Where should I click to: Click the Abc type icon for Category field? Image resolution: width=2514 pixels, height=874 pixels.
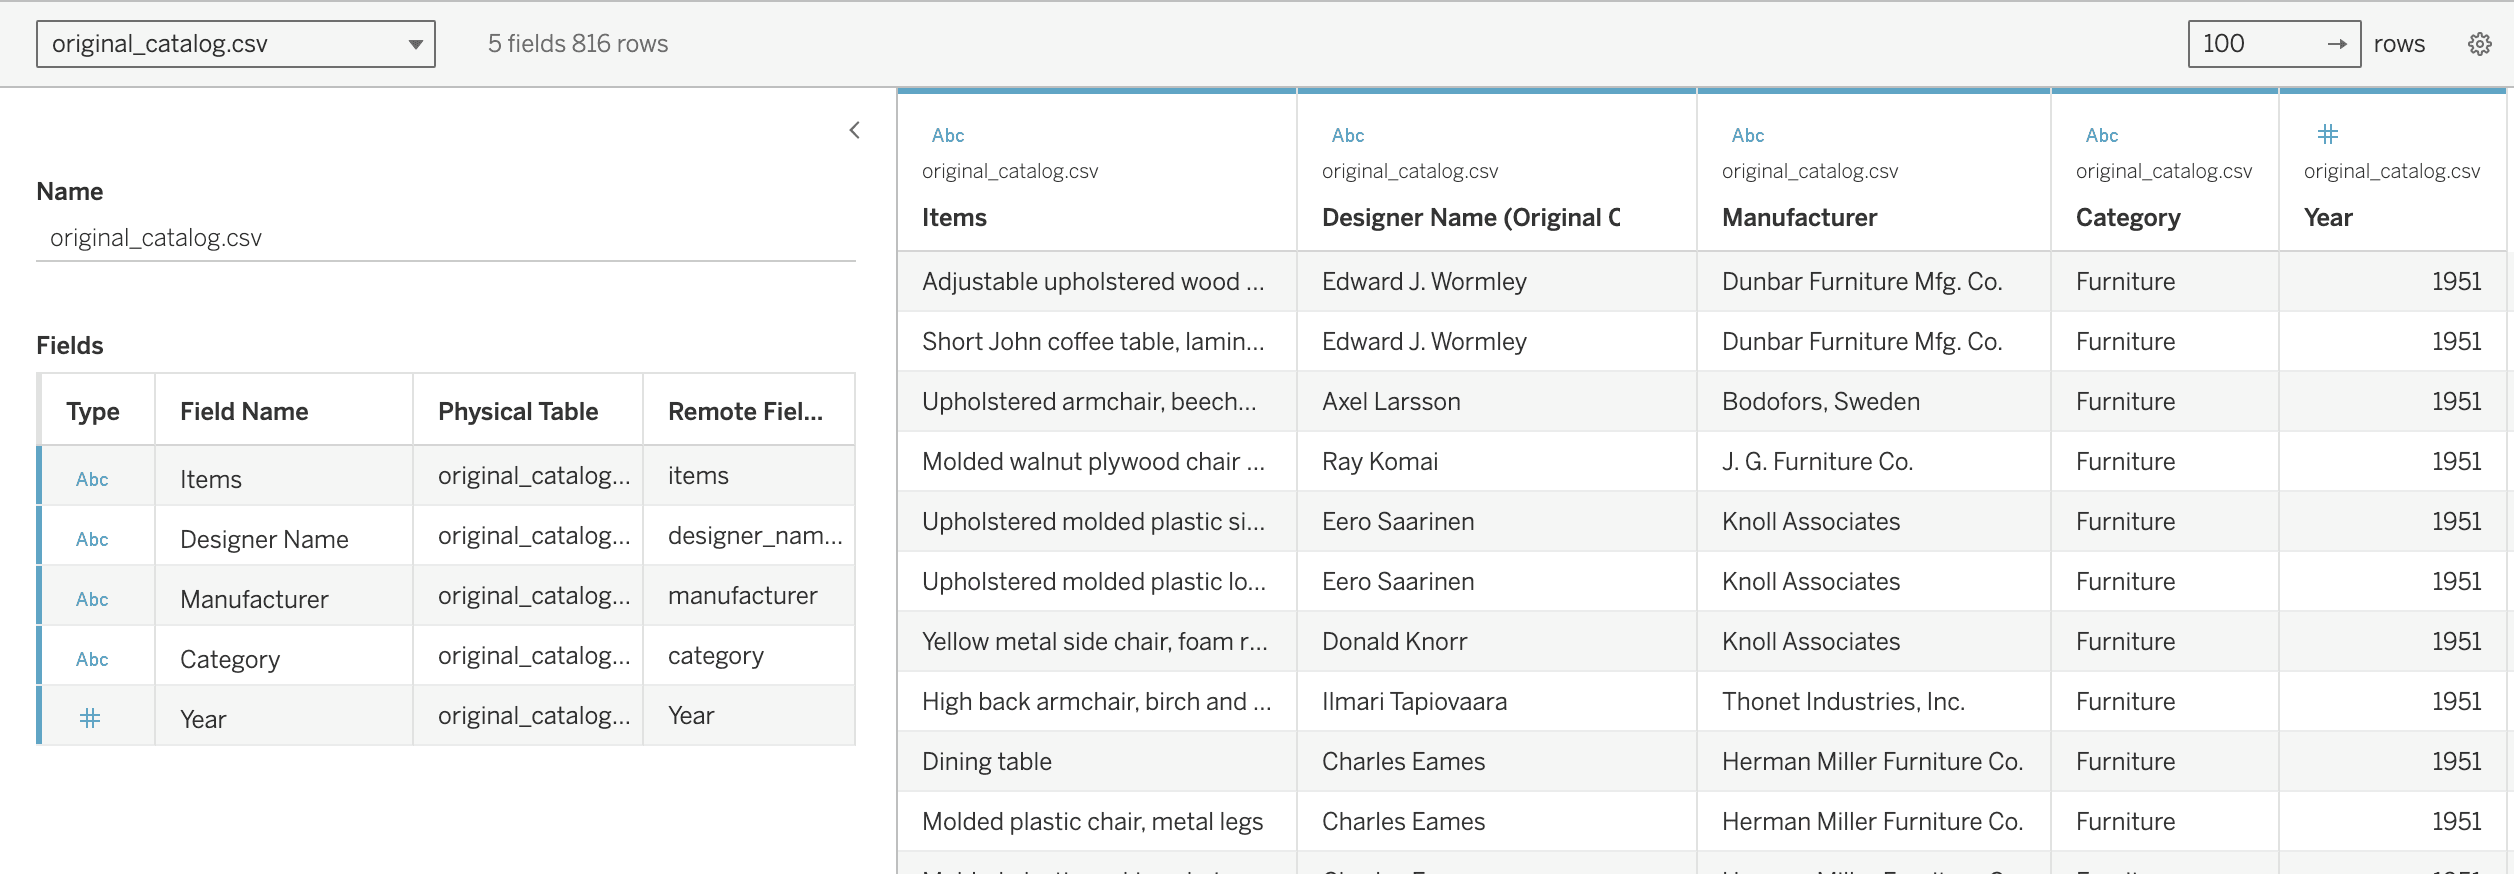click(x=92, y=659)
